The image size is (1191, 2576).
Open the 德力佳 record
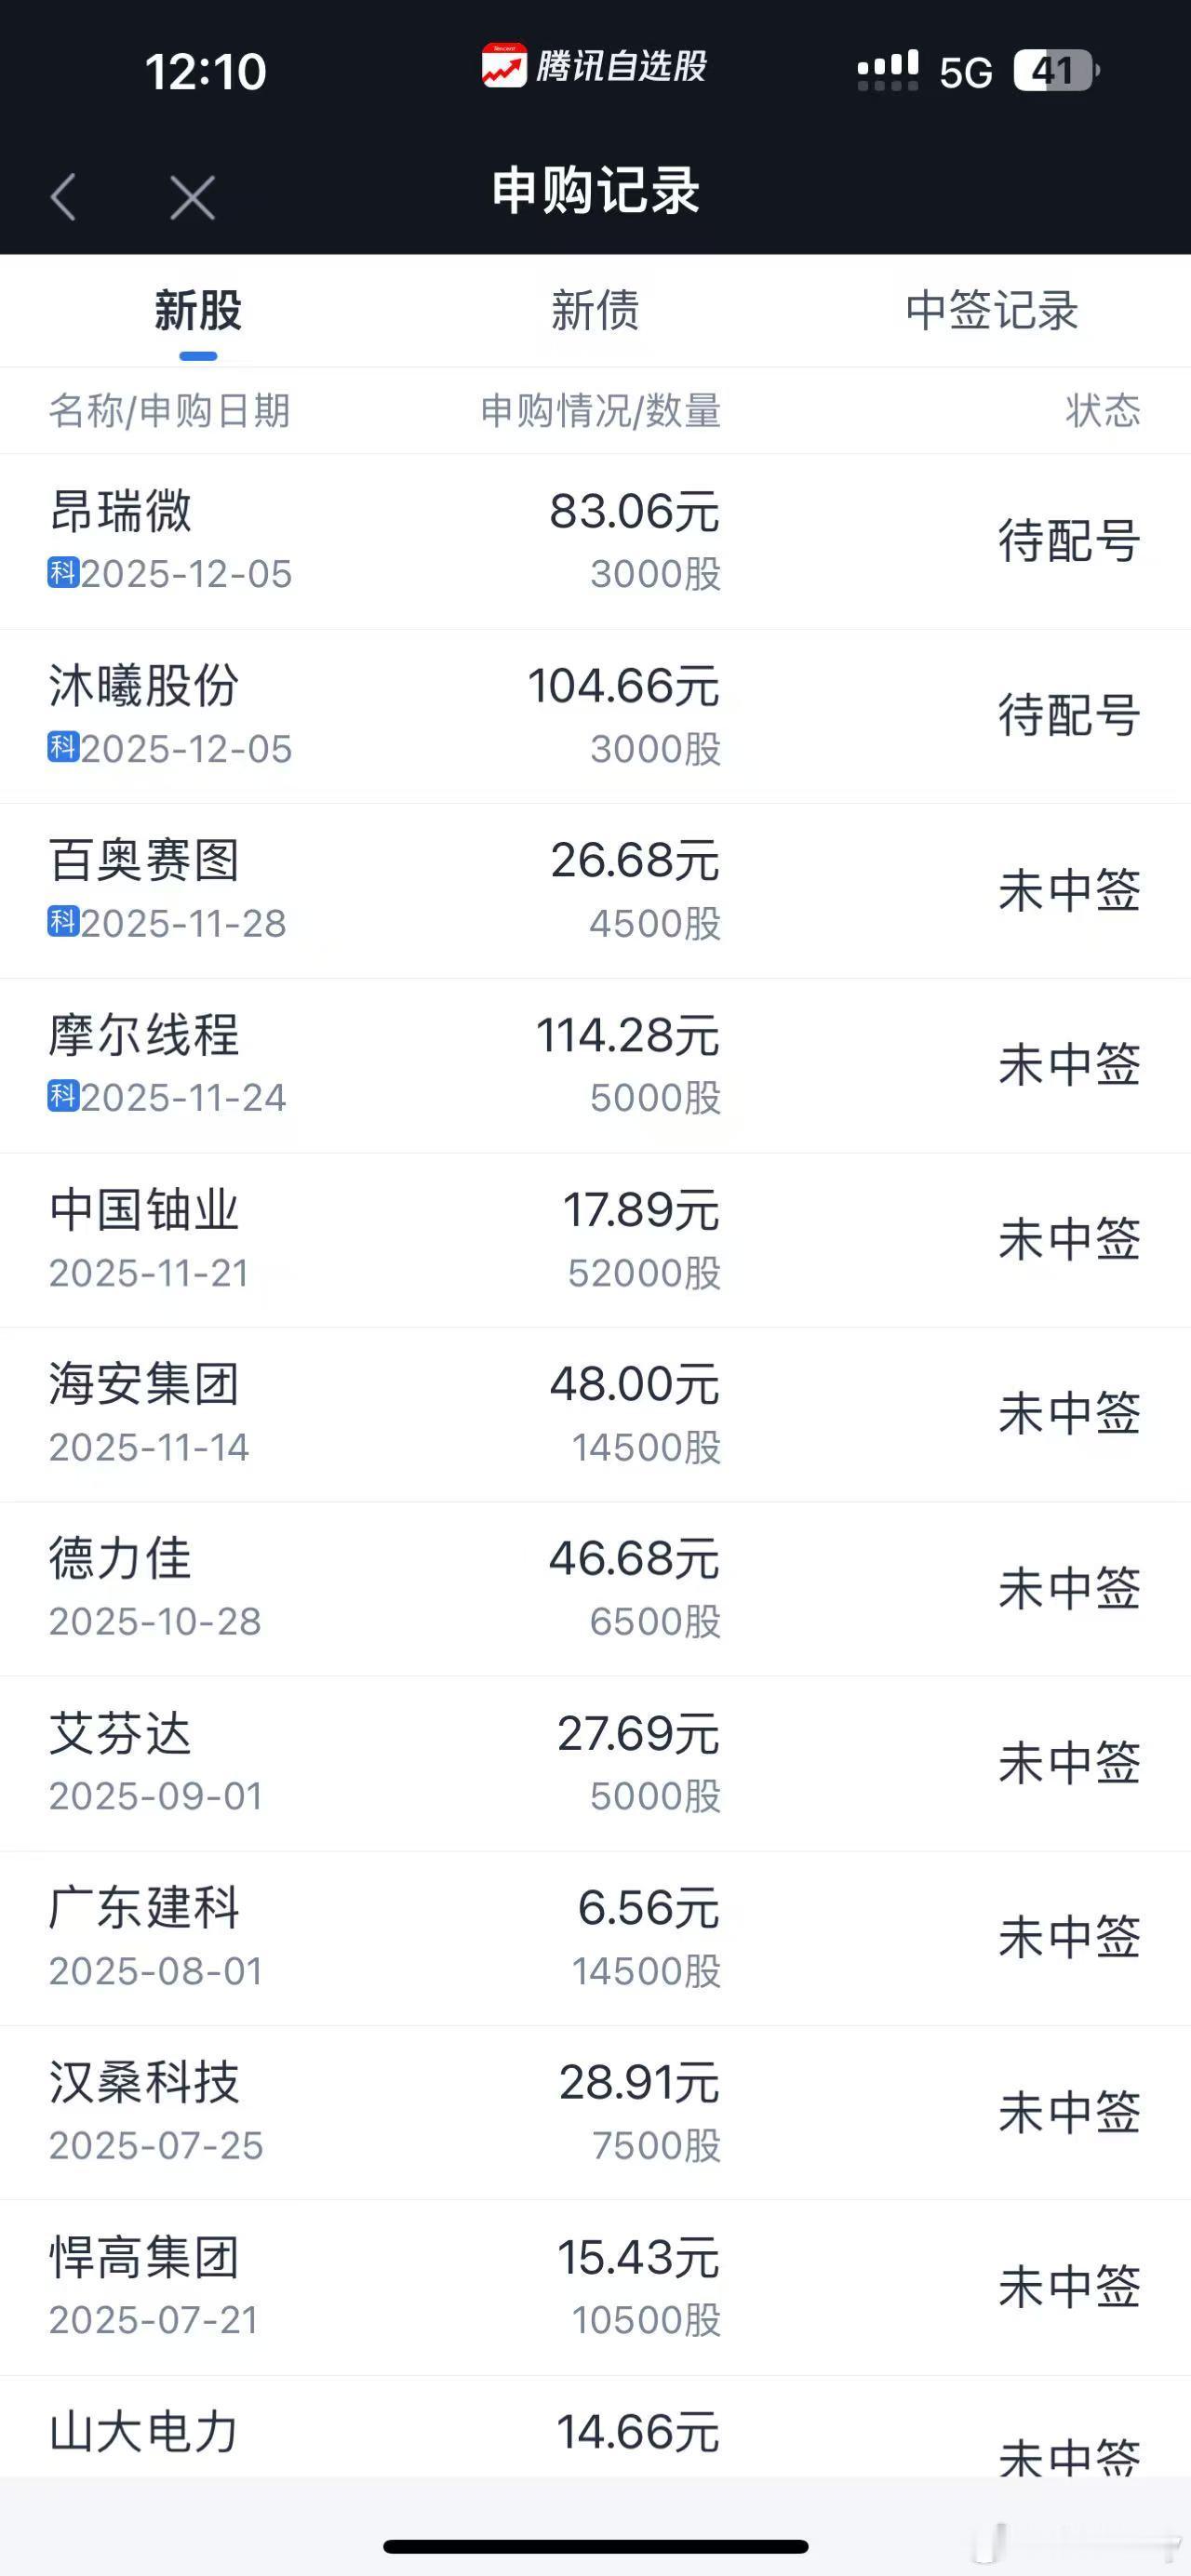pos(595,1589)
